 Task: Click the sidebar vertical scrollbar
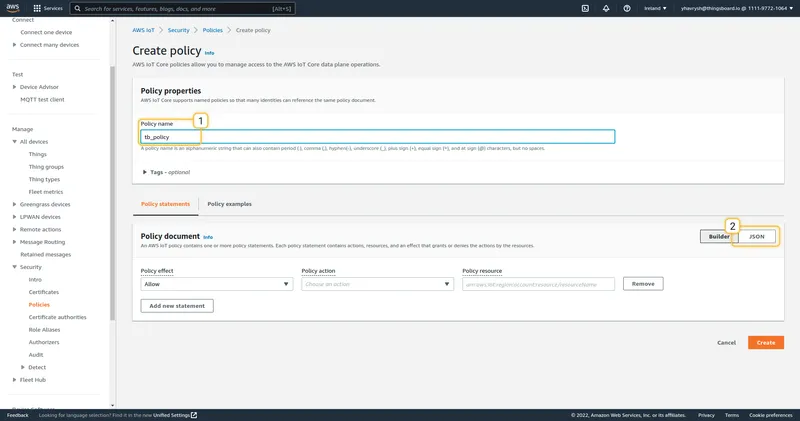click(x=112, y=194)
